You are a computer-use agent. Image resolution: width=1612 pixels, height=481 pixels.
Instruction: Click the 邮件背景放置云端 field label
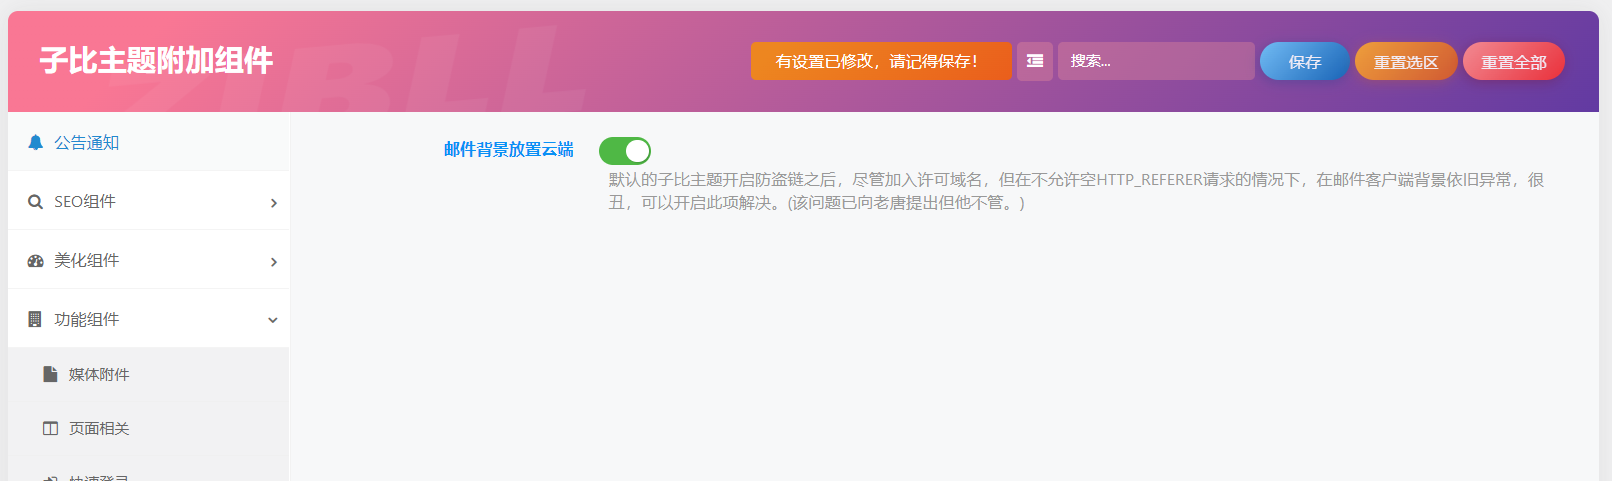click(509, 149)
